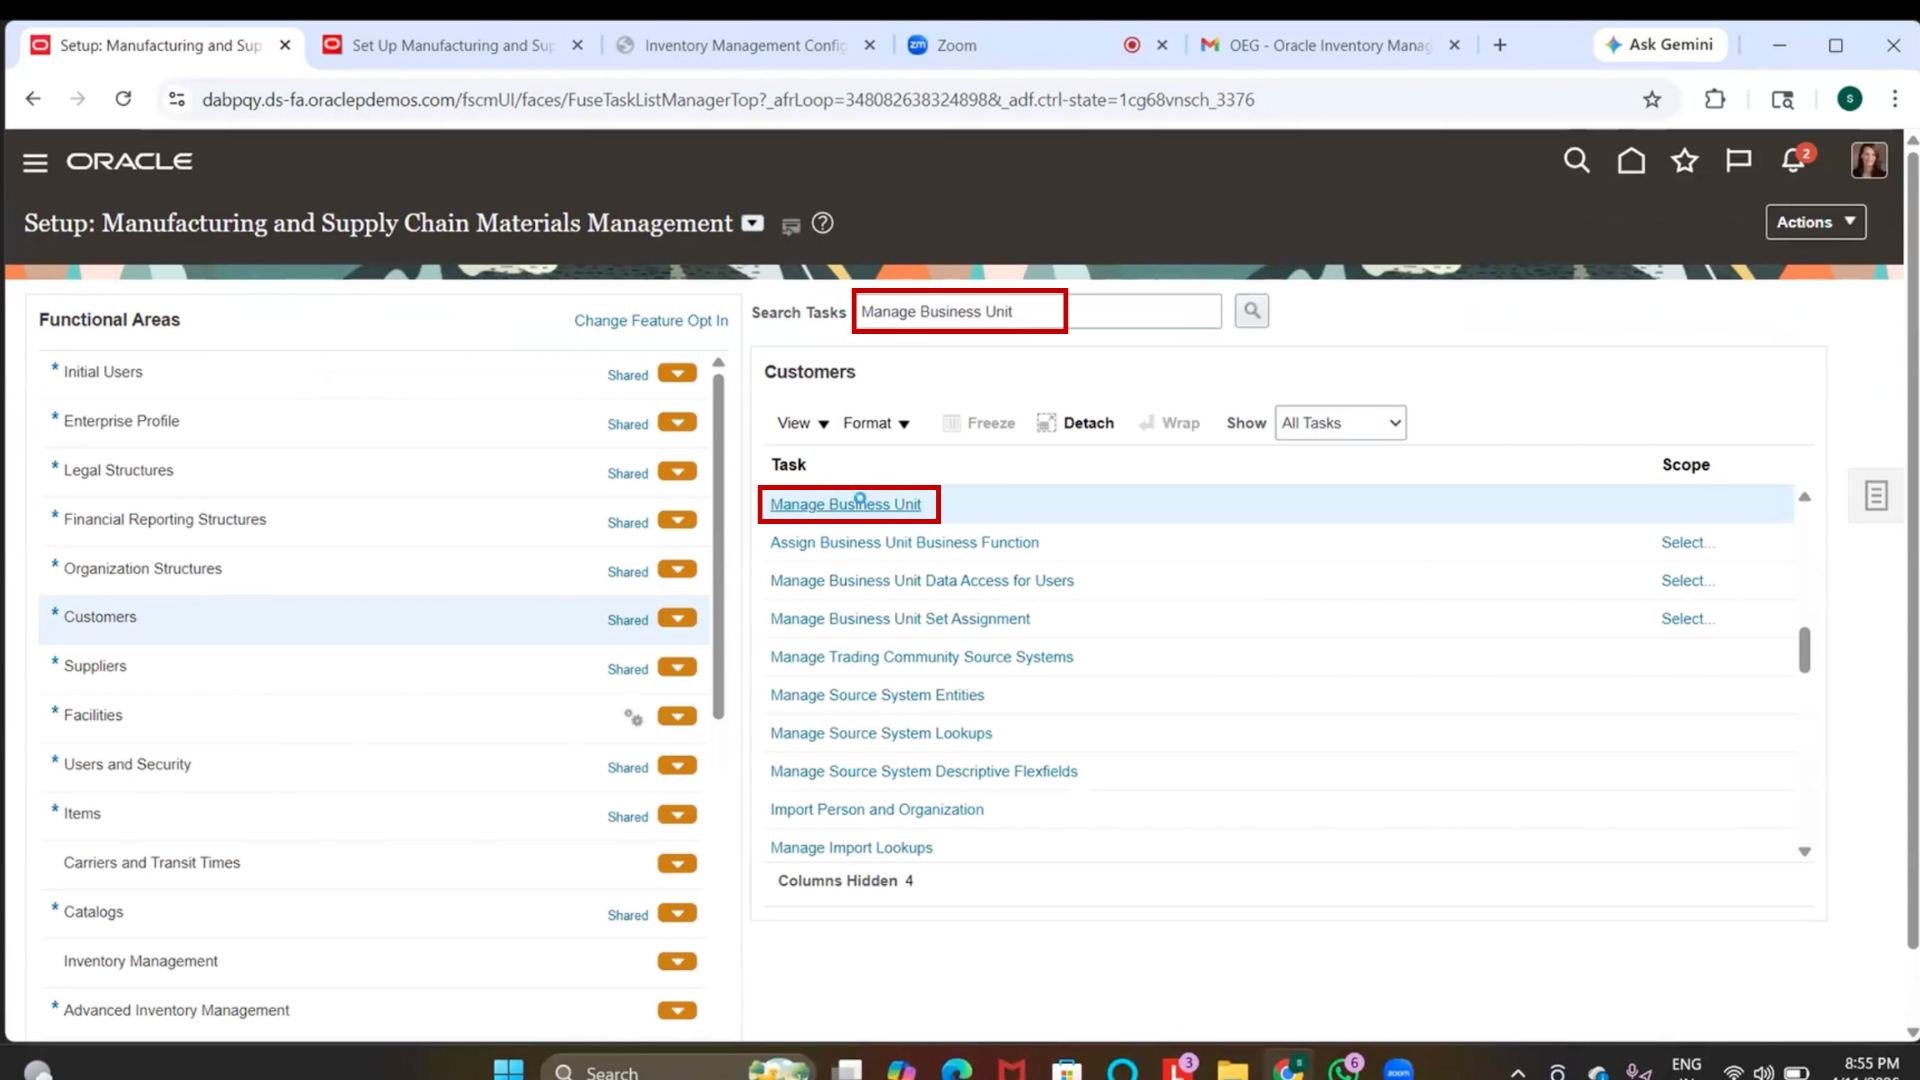Image resolution: width=1920 pixels, height=1080 pixels.
Task: Click the Search Tasks input field
Action: tap(1038, 311)
